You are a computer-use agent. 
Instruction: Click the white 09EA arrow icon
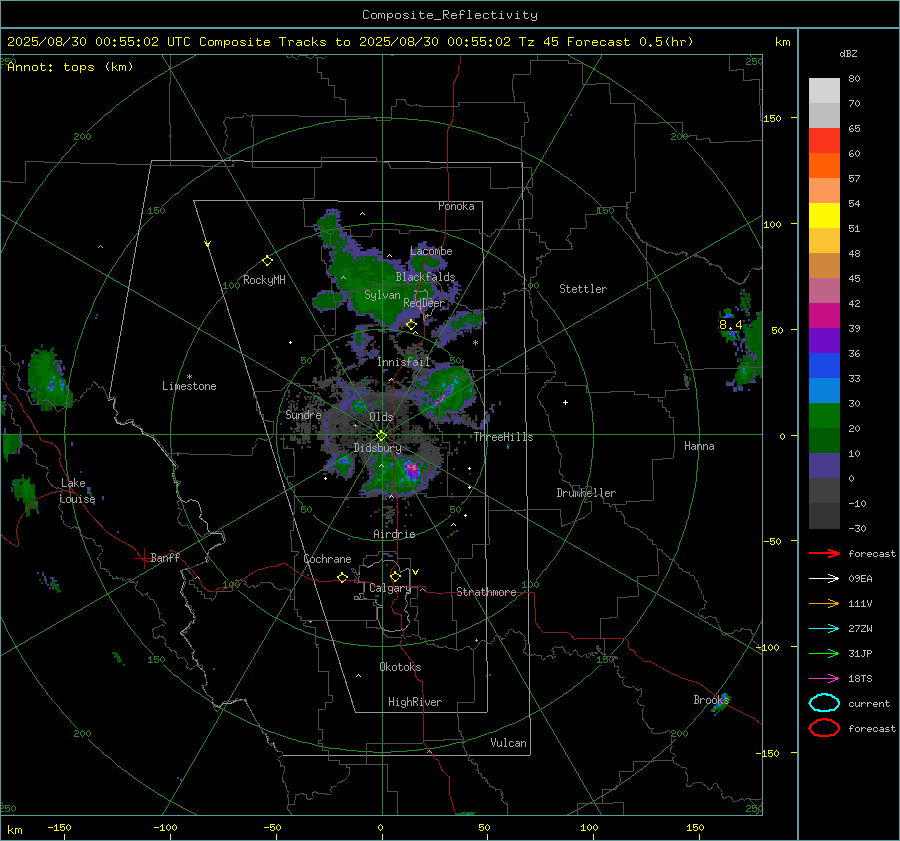[824, 579]
